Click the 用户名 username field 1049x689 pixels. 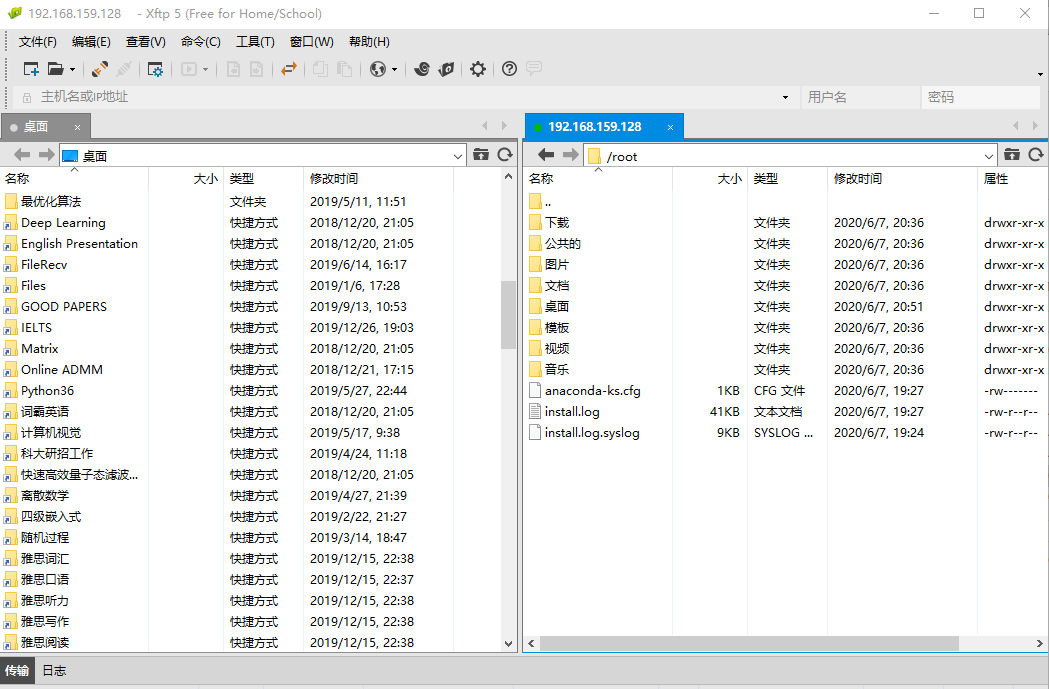[x=860, y=97]
